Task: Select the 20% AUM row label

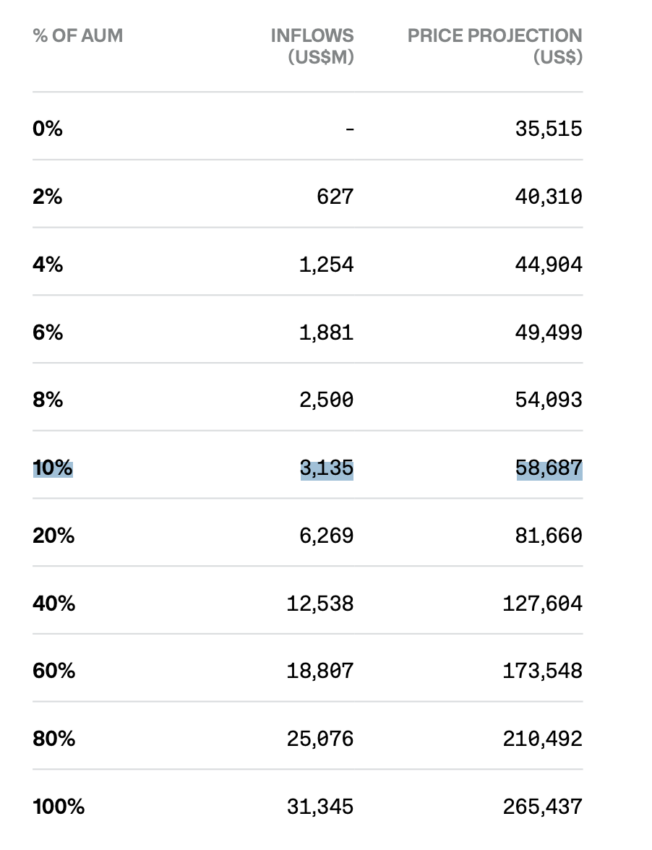Action: pyautogui.click(x=53, y=536)
